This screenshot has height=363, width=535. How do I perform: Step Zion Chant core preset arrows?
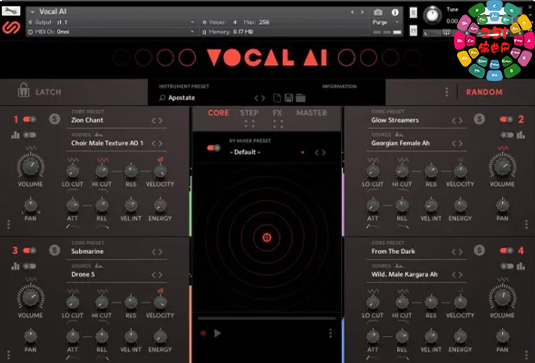click(x=157, y=120)
